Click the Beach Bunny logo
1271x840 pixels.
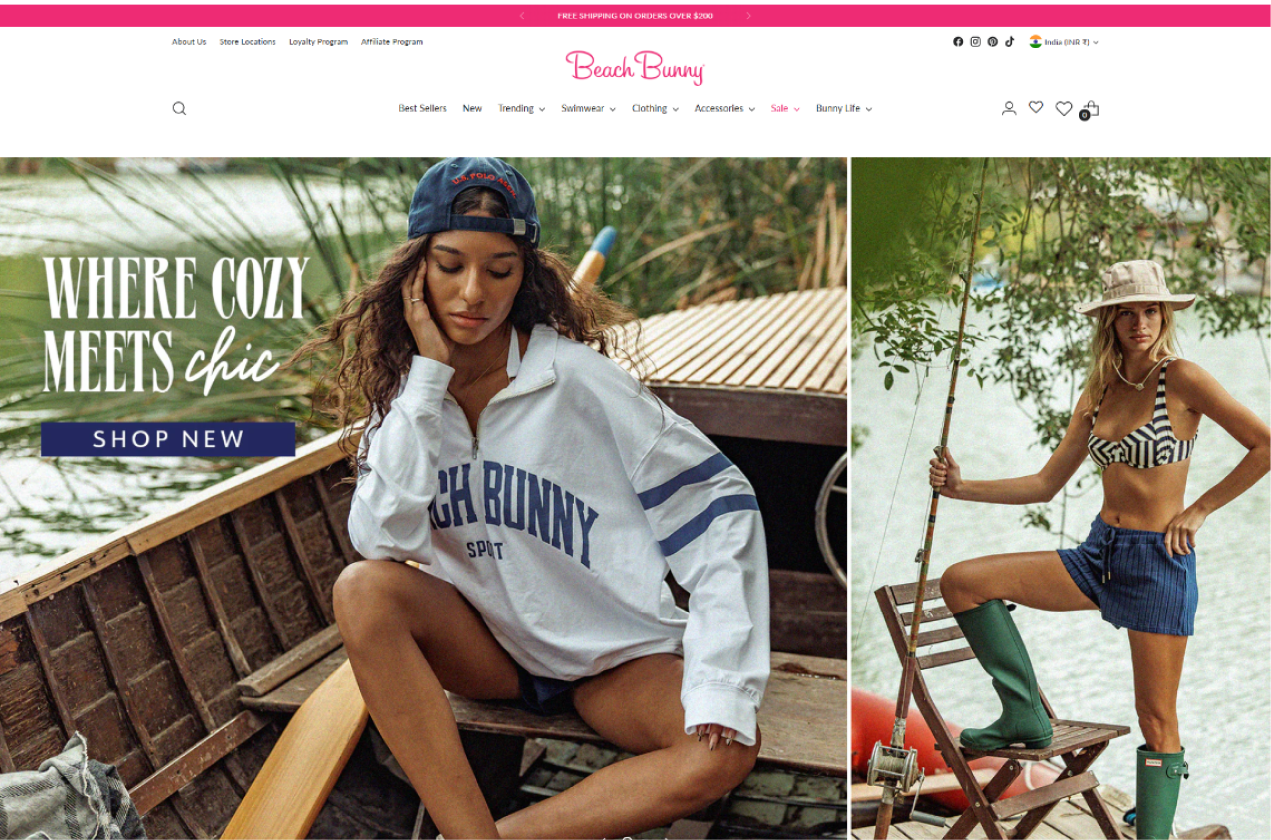point(635,67)
